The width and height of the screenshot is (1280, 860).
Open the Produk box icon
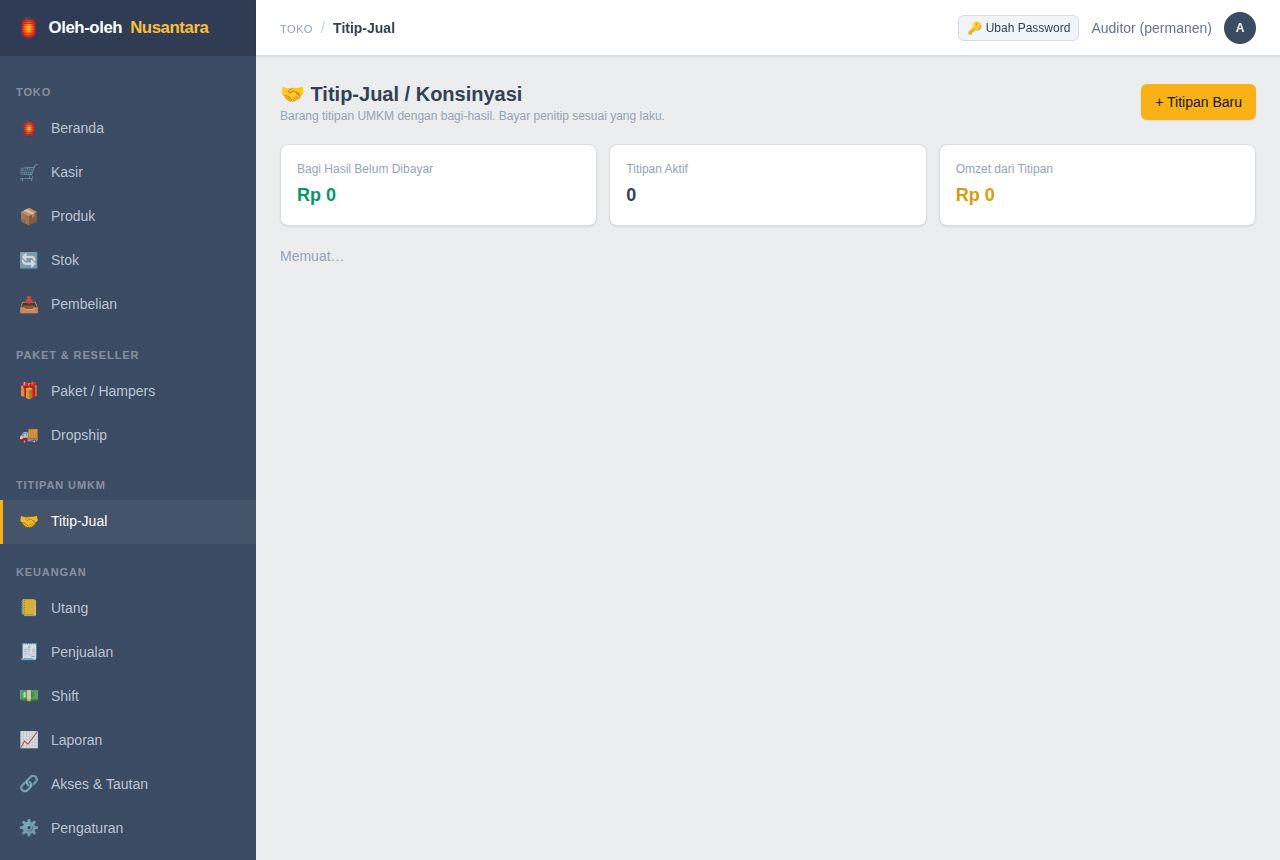(x=29, y=216)
